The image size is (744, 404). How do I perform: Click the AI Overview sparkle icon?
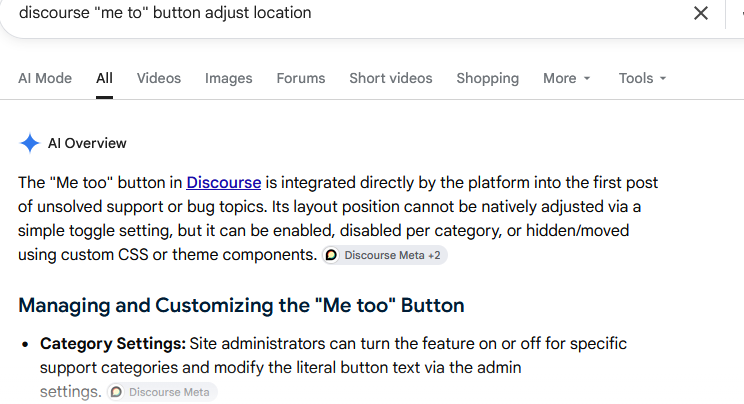coord(29,143)
